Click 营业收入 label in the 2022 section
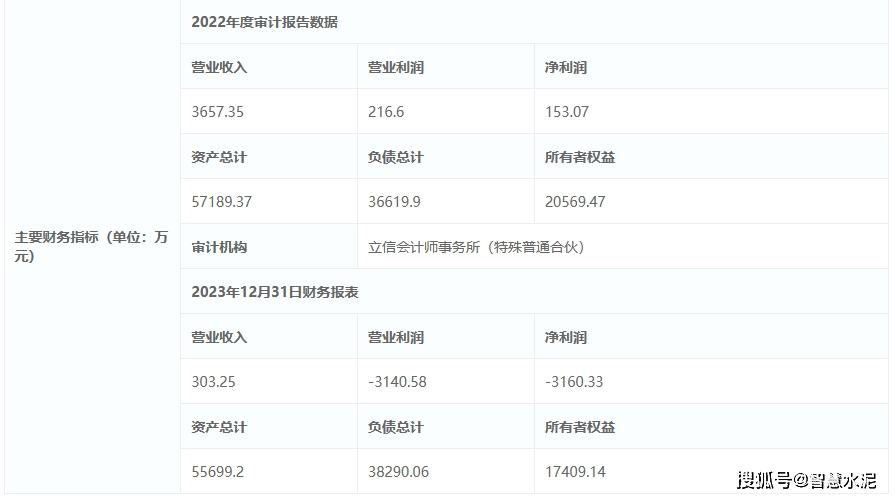 click(219, 67)
